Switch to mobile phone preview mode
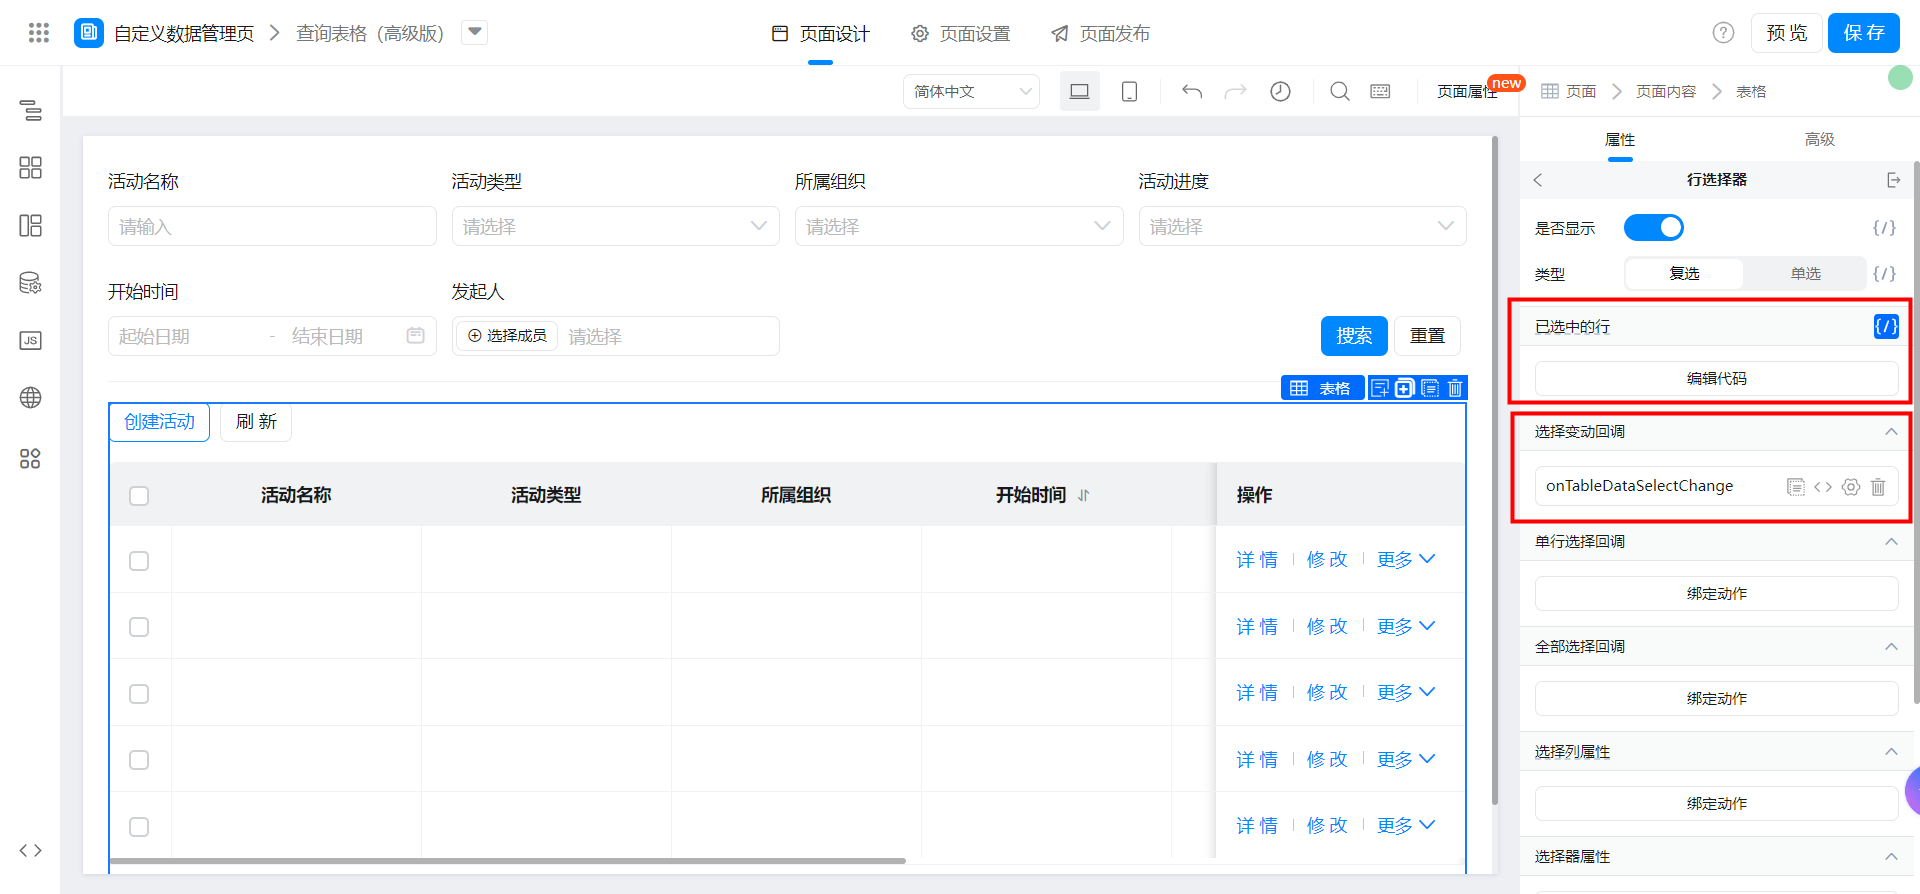The image size is (1920, 894). 1129,91
